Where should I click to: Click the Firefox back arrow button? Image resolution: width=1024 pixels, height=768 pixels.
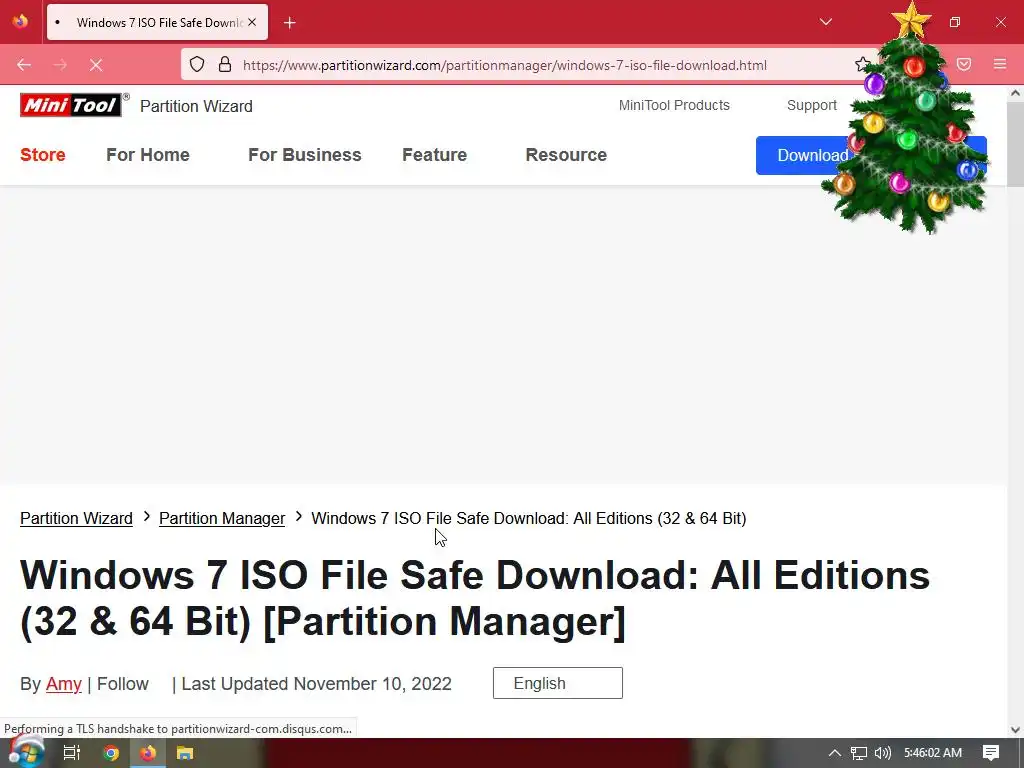24,65
